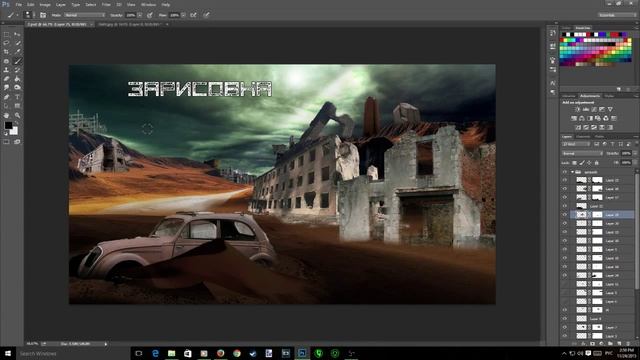
Task: Select the Hand tool
Action: 7,116
